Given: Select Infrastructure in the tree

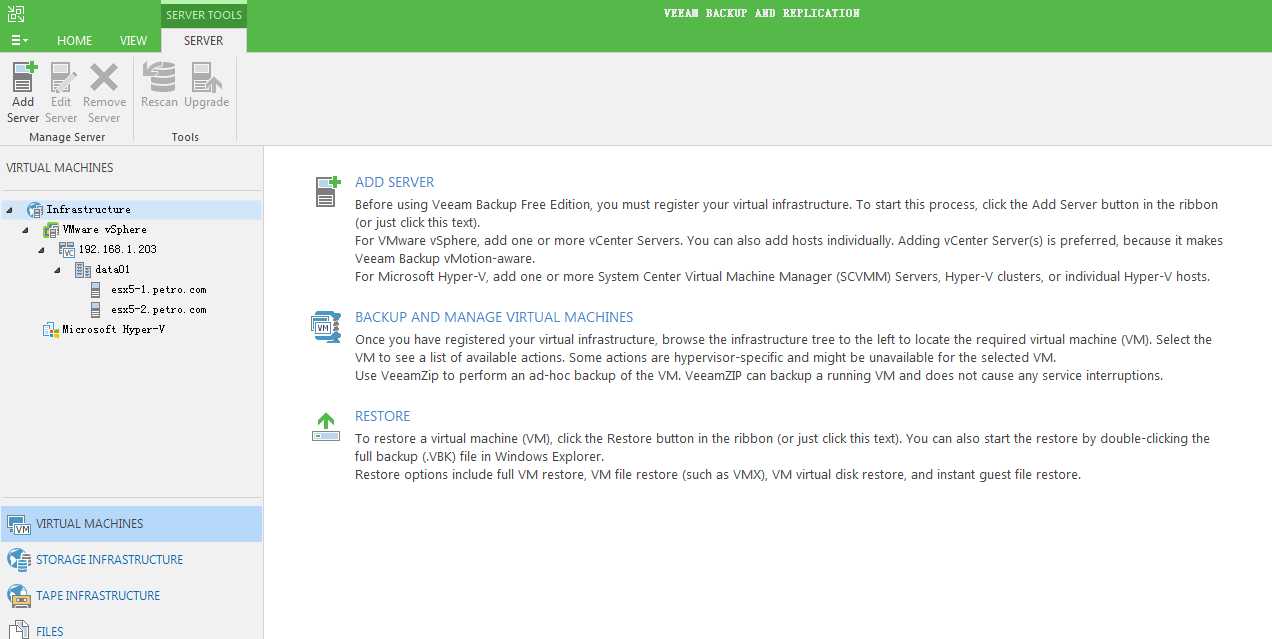Looking at the screenshot, I should (x=88, y=210).
